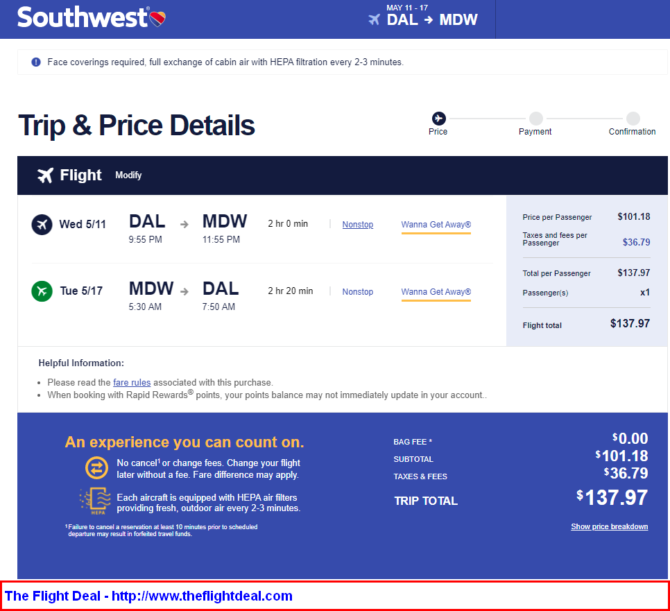Open the fare rules link
670x611 pixels.
tap(132, 382)
